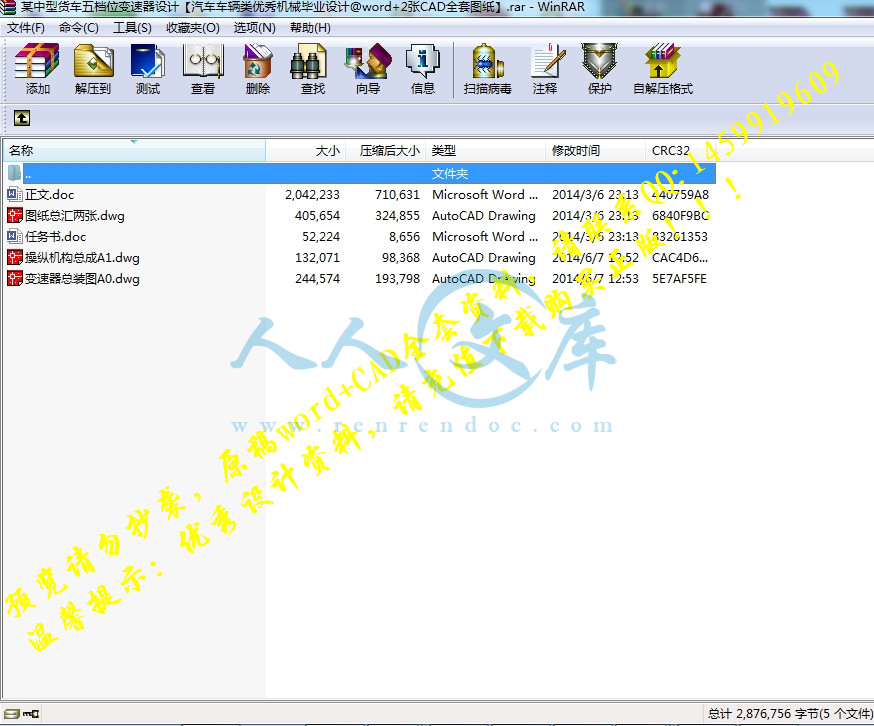Image resolution: width=874 pixels, height=726 pixels.
Task: Click the packed size 193,798
Action: [397, 278]
